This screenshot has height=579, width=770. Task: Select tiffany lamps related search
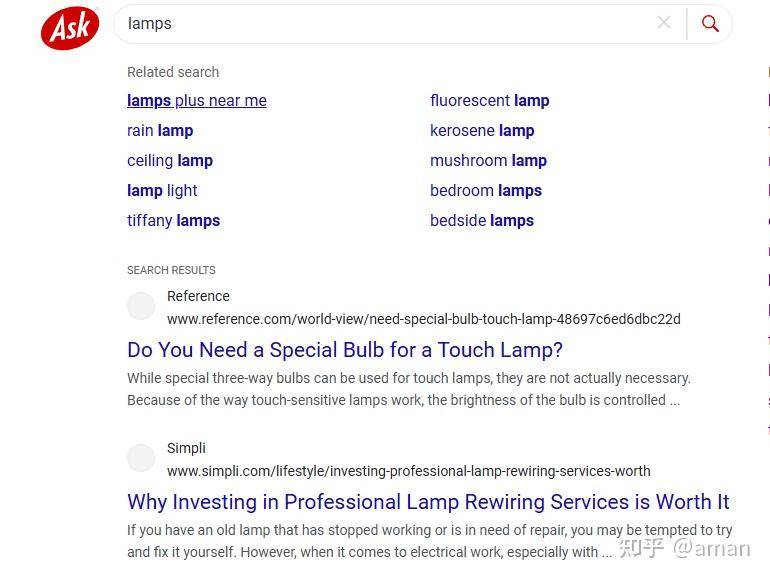click(x=173, y=221)
